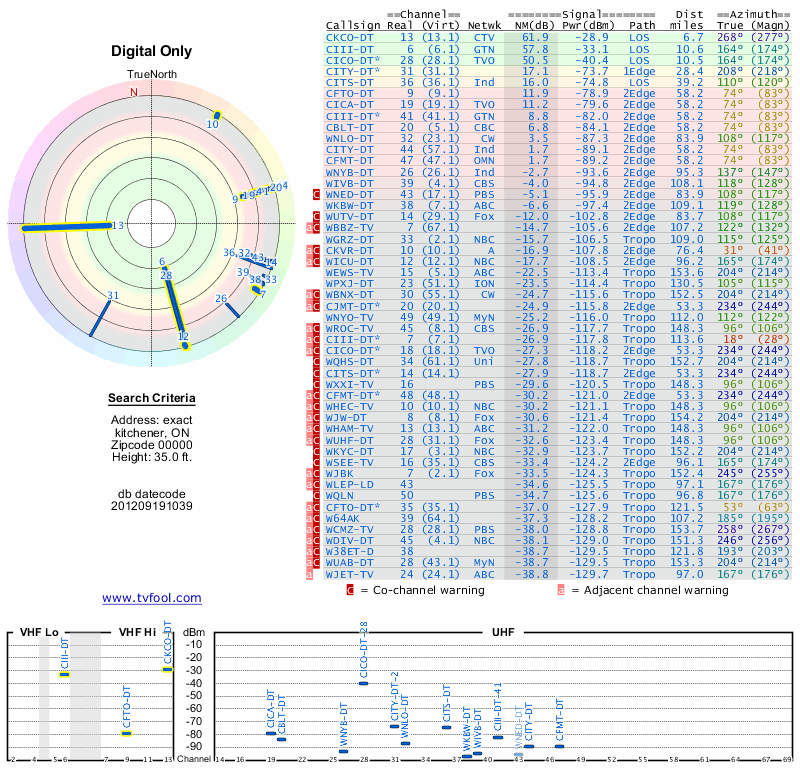This screenshot has height=768, width=800.
Task: Click CKCO-DT signal bar in VHF Hi chart
Action: 167,669
